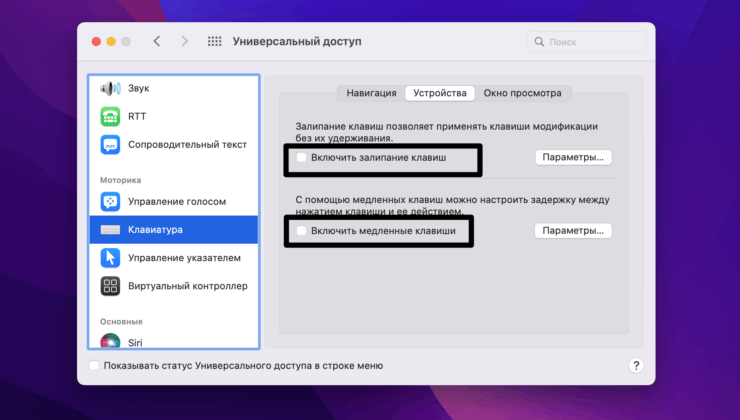Image resolution: width=740 pixels, height=420 pixels.
Task: Enable Включить медленные клавиши checkbox
Action: click(x=302, y=231)
